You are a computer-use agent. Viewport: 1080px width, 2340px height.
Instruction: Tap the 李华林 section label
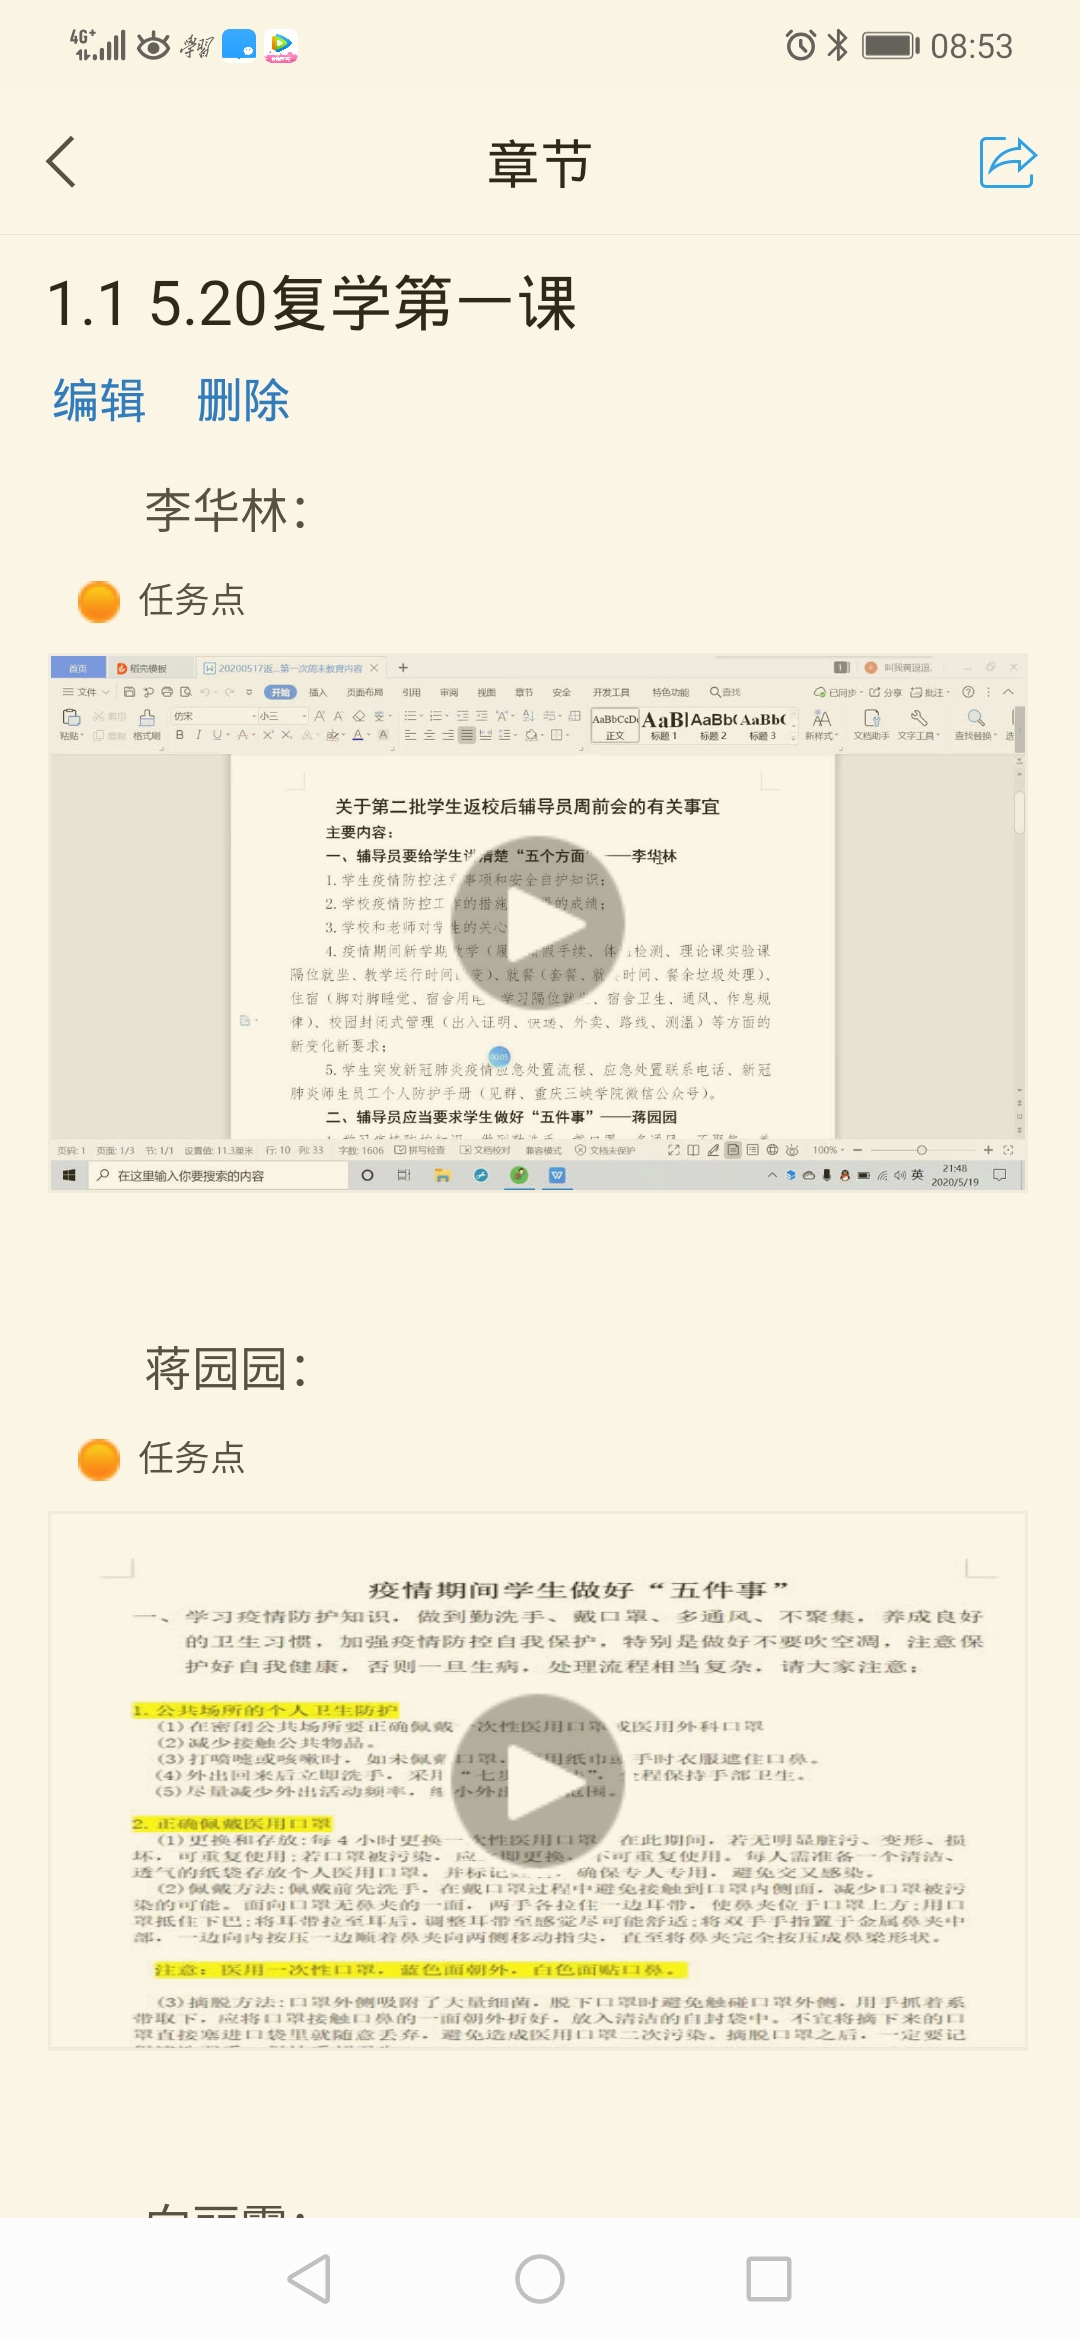point(226,511)
